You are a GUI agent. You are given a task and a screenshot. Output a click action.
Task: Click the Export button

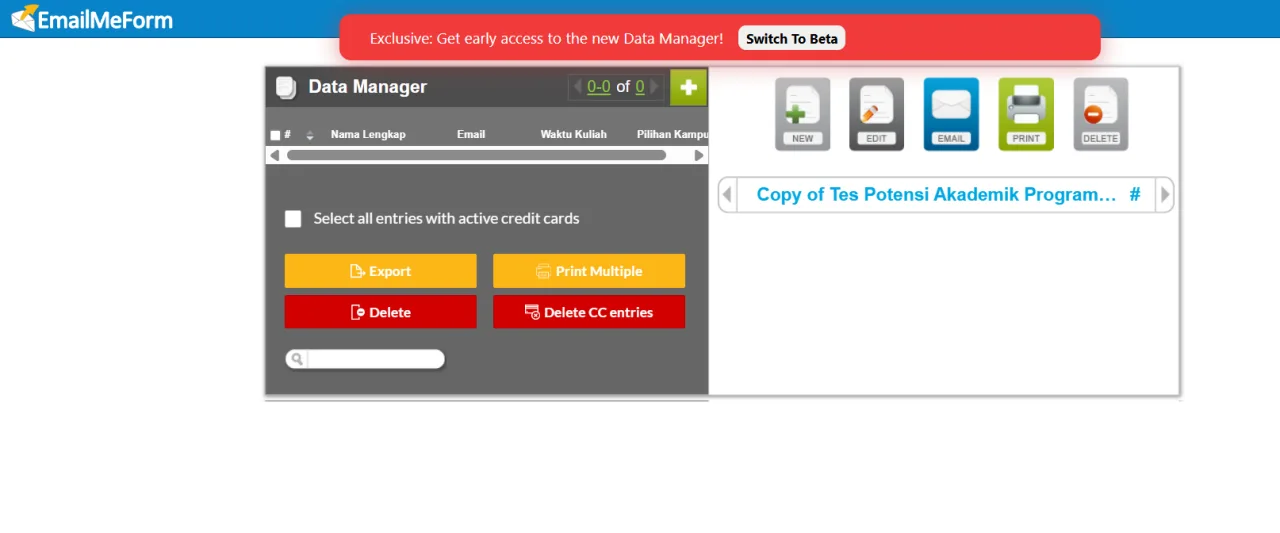click(381, 271)
